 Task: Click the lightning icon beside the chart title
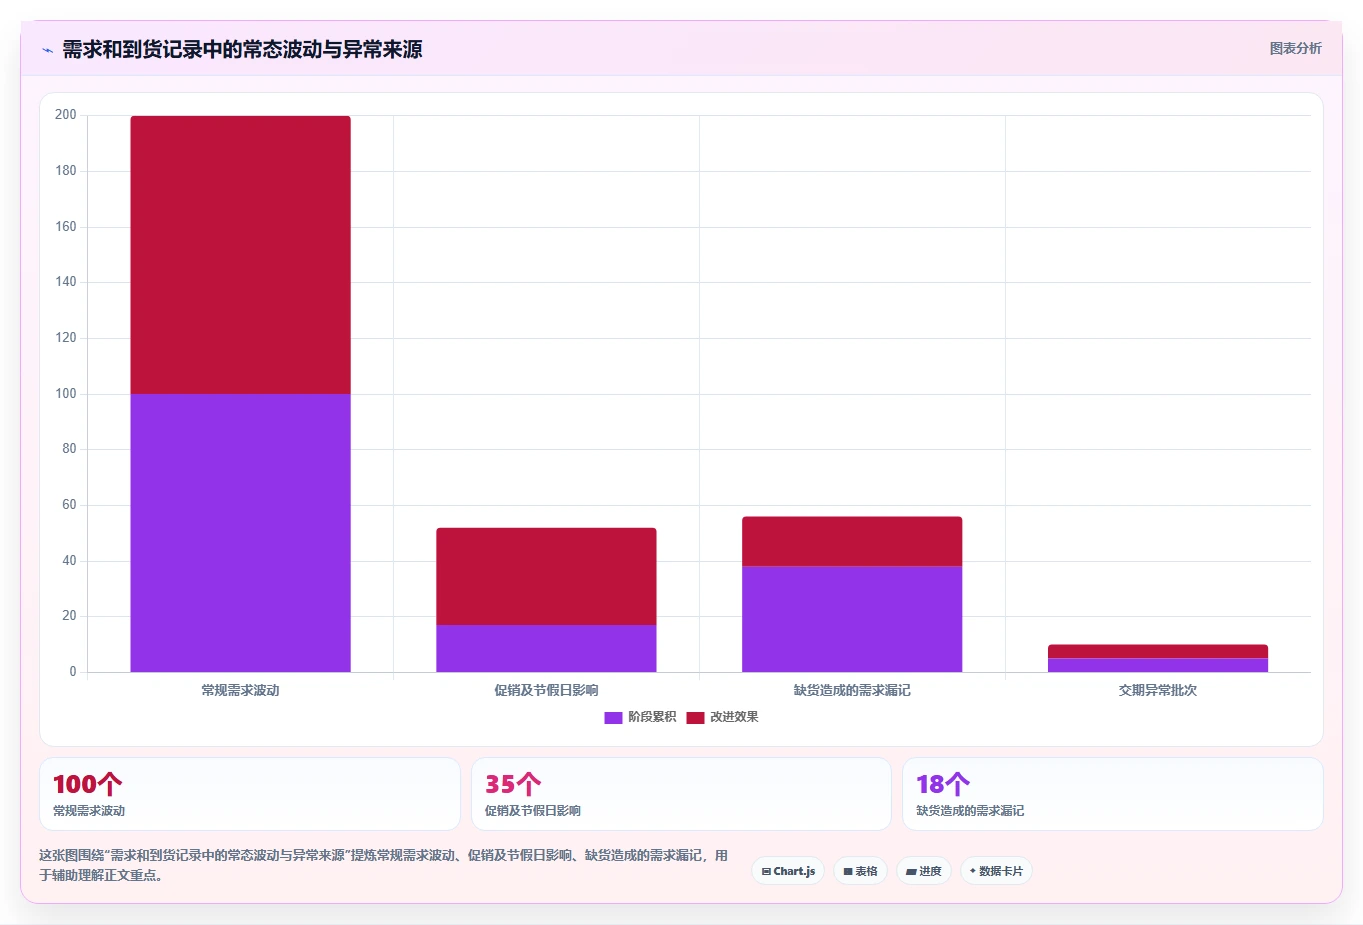[47, 50]
